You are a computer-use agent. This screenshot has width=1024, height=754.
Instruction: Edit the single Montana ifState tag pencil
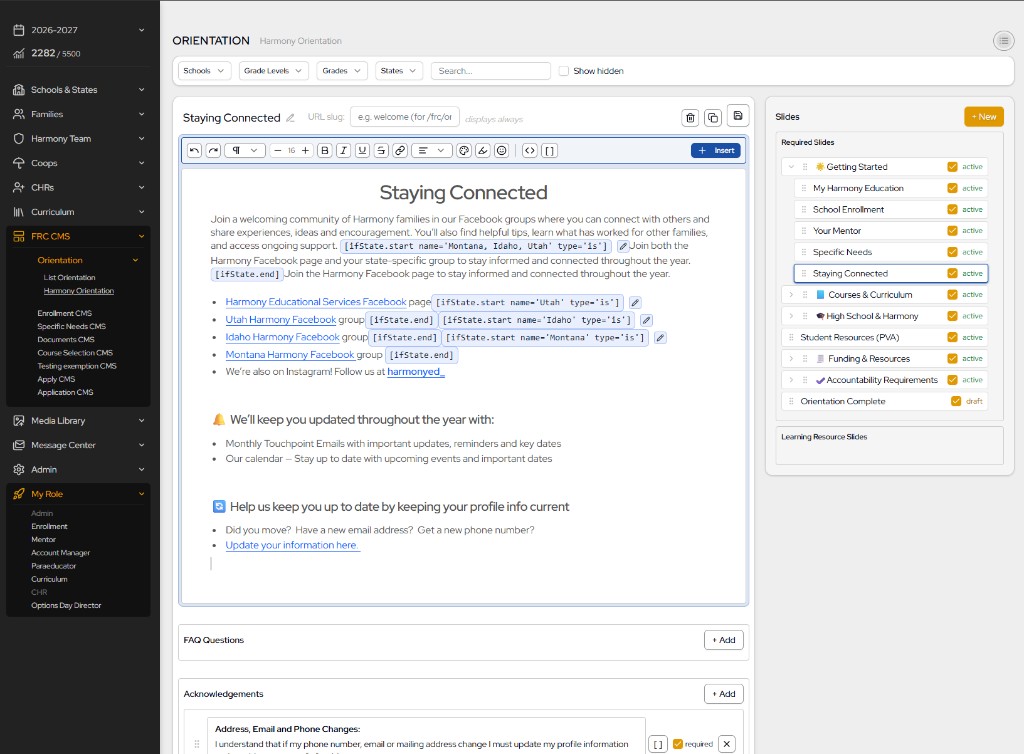point(660,338)
